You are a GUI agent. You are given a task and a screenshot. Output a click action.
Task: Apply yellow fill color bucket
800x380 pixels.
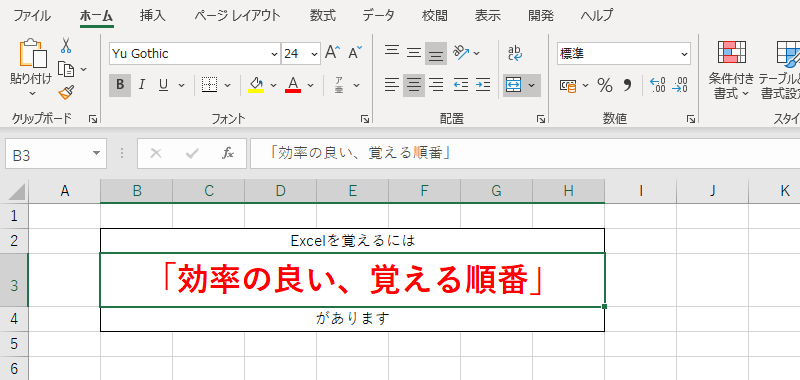pos(256,85)
